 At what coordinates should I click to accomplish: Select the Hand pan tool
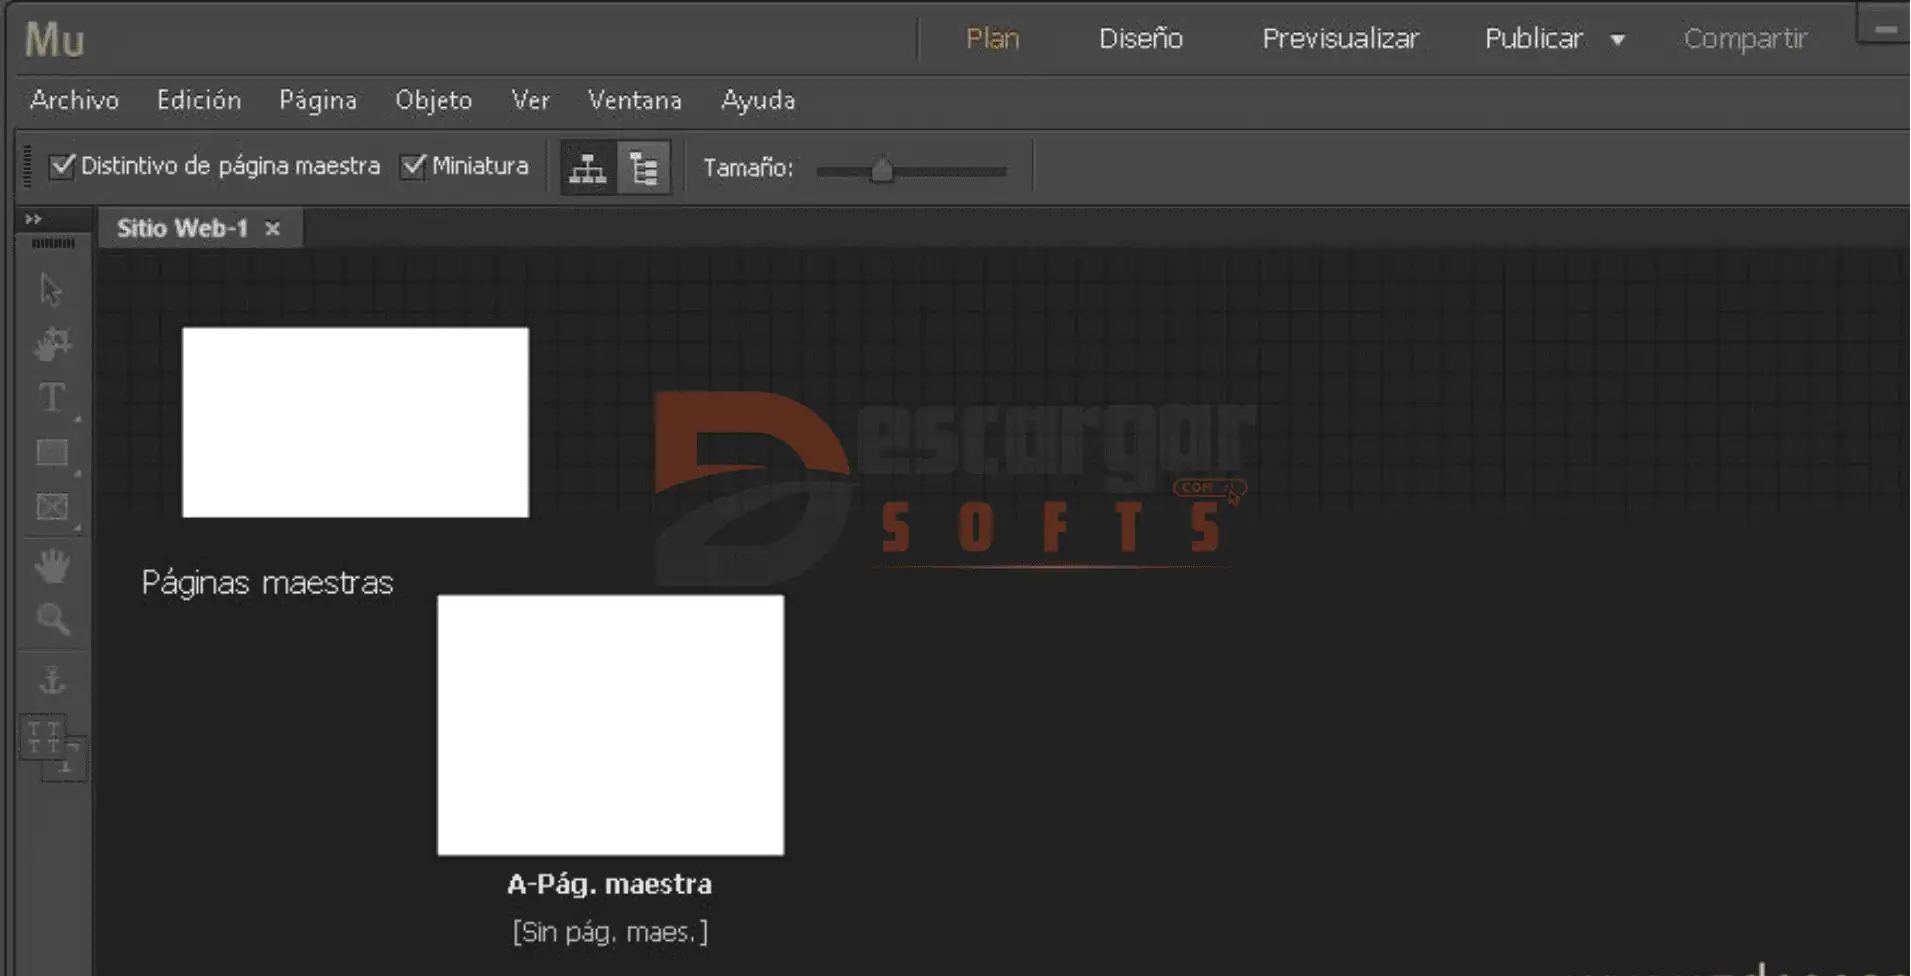[x=52, y=567]
